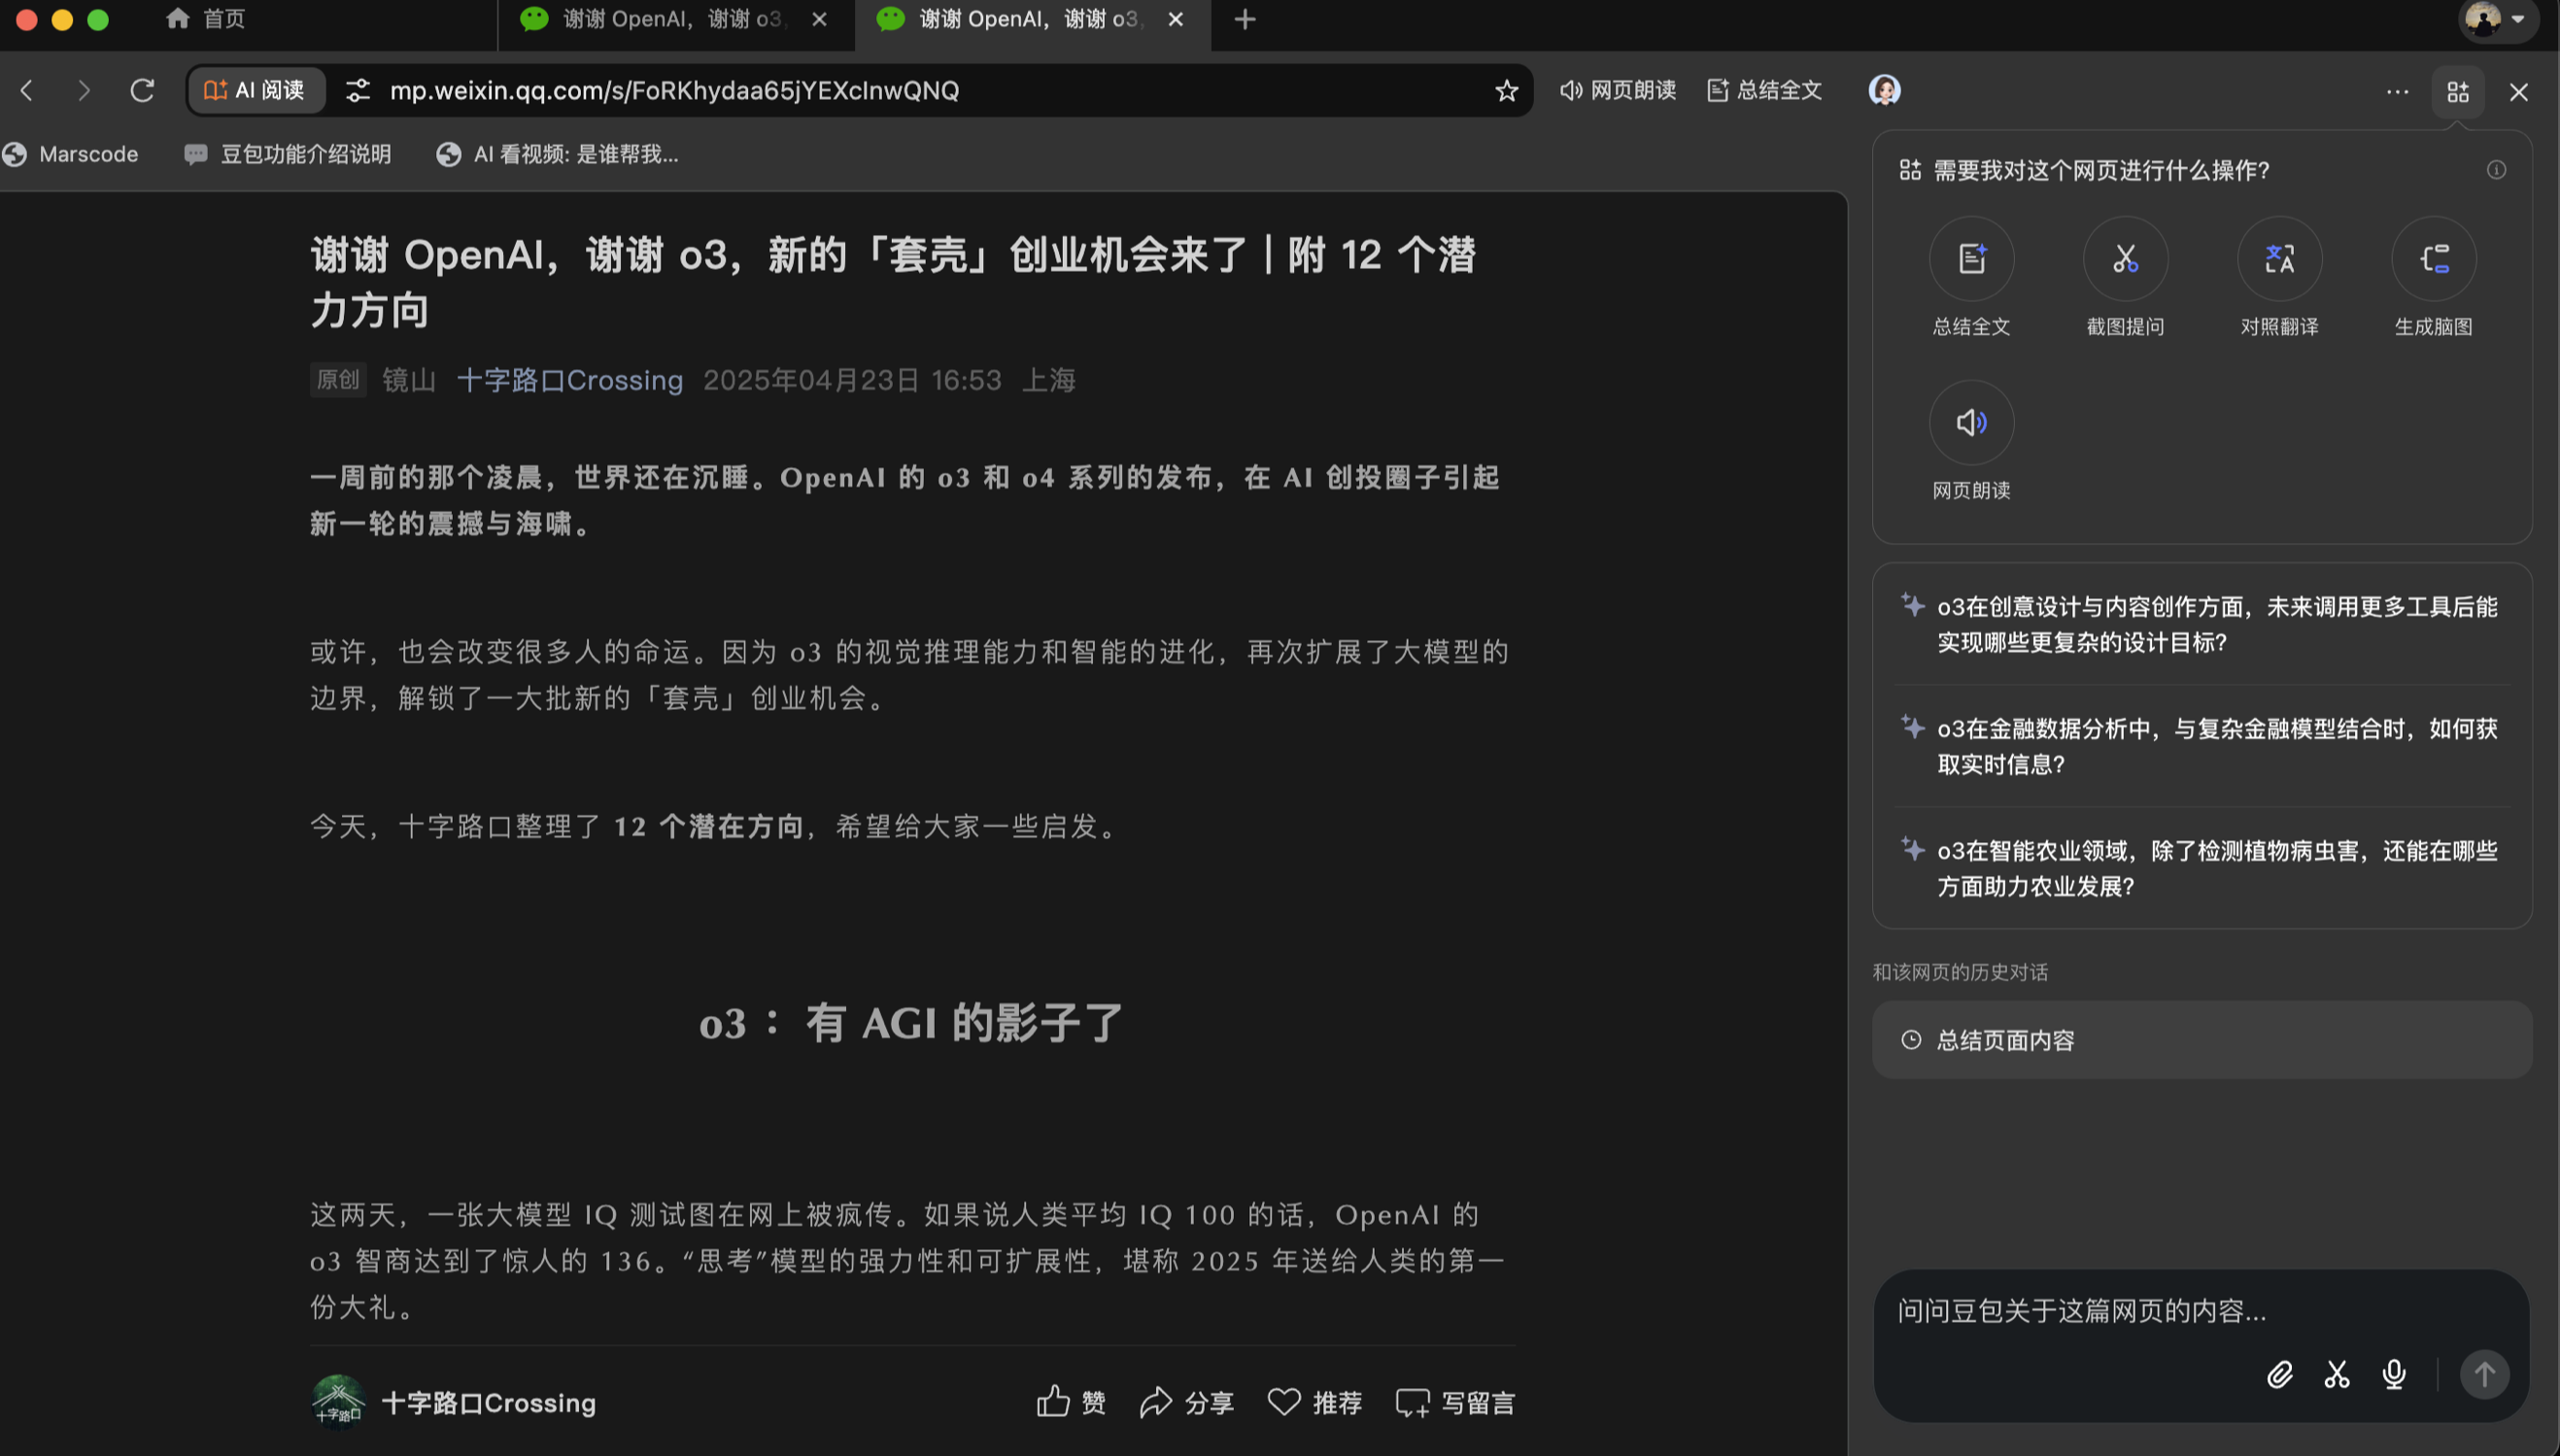Open the Doubao avatar in the toolbar
Screen dimensions: 2560x1456
1884,91
